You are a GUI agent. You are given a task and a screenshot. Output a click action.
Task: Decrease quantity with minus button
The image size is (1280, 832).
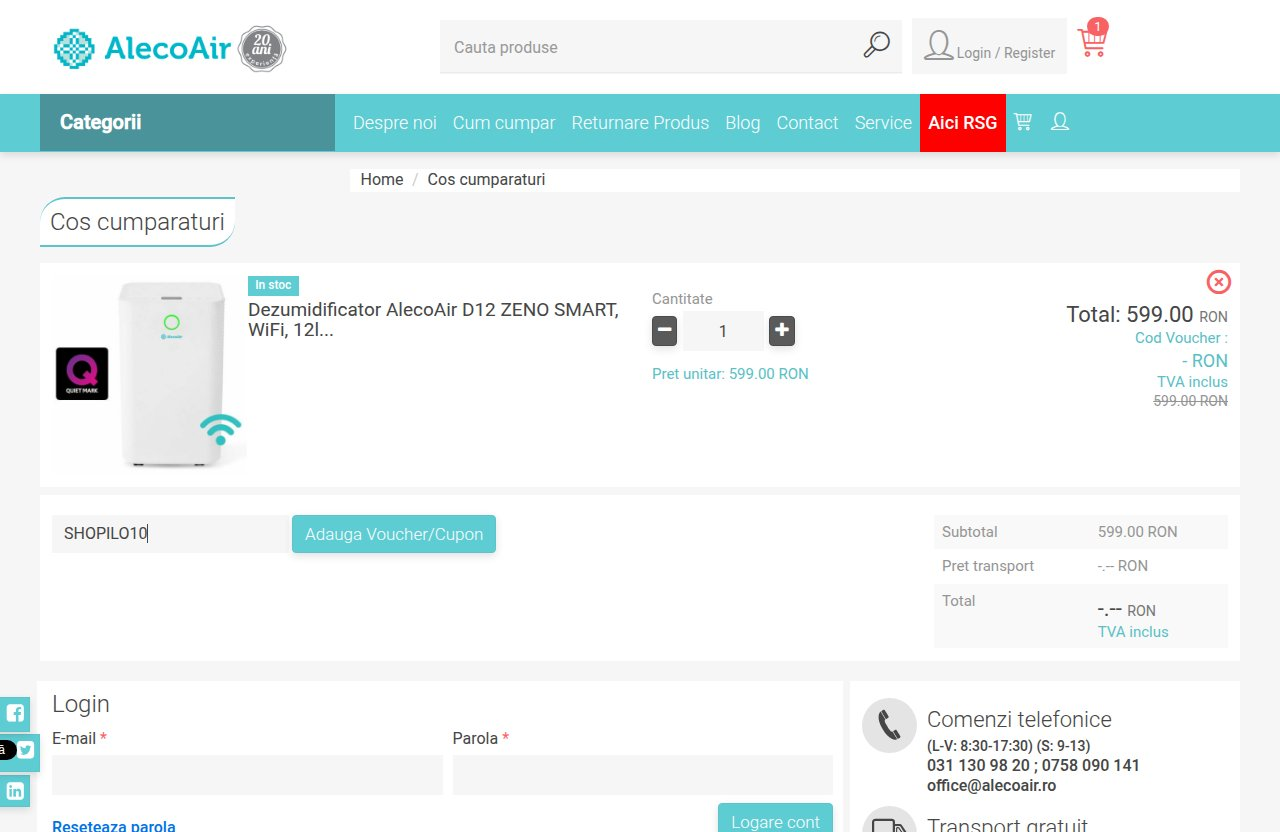point(664,330)
